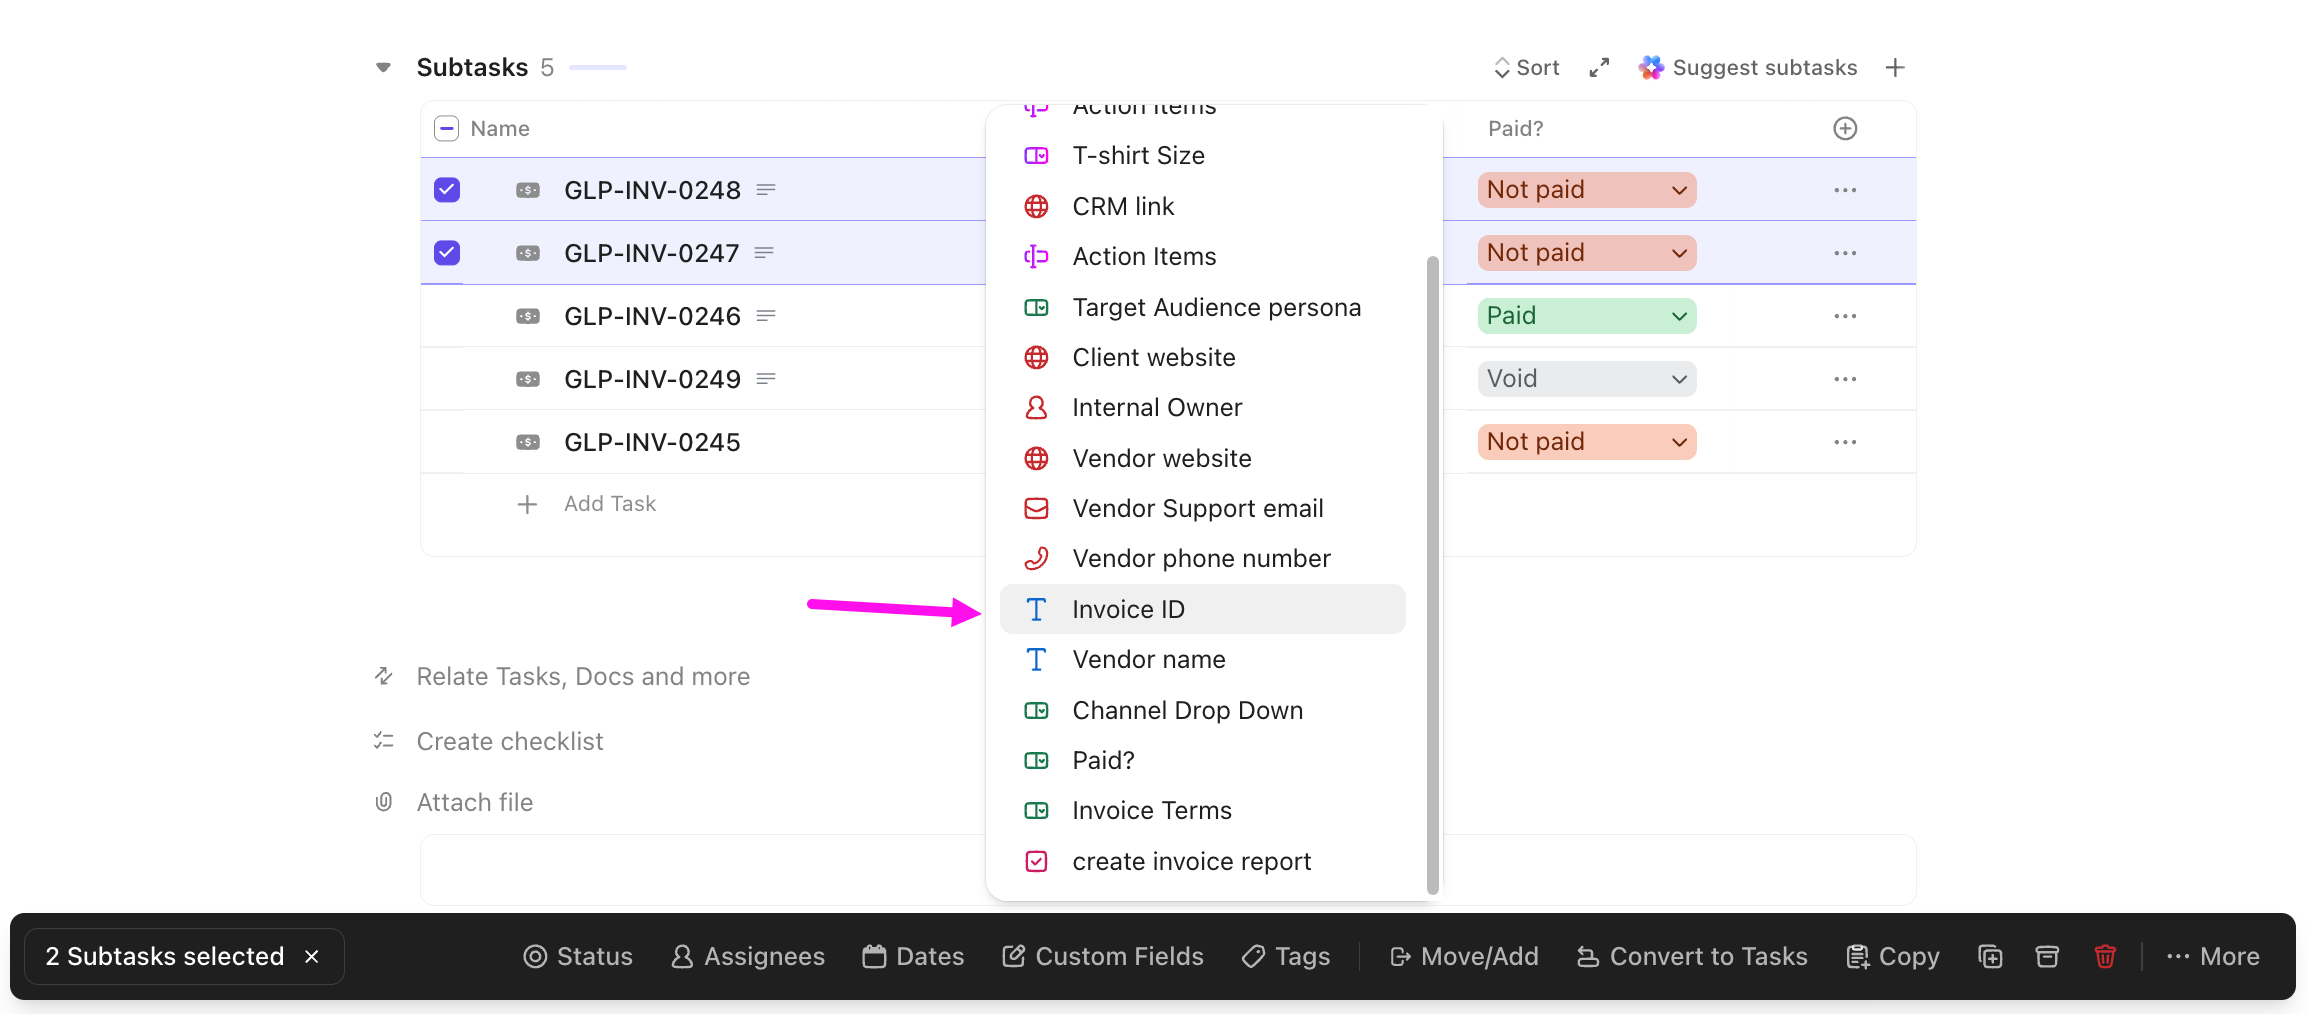Open Relate Tasks, Docs and more
Image resolution: width=2308 pixels, height=1014 pixels.
583,676
